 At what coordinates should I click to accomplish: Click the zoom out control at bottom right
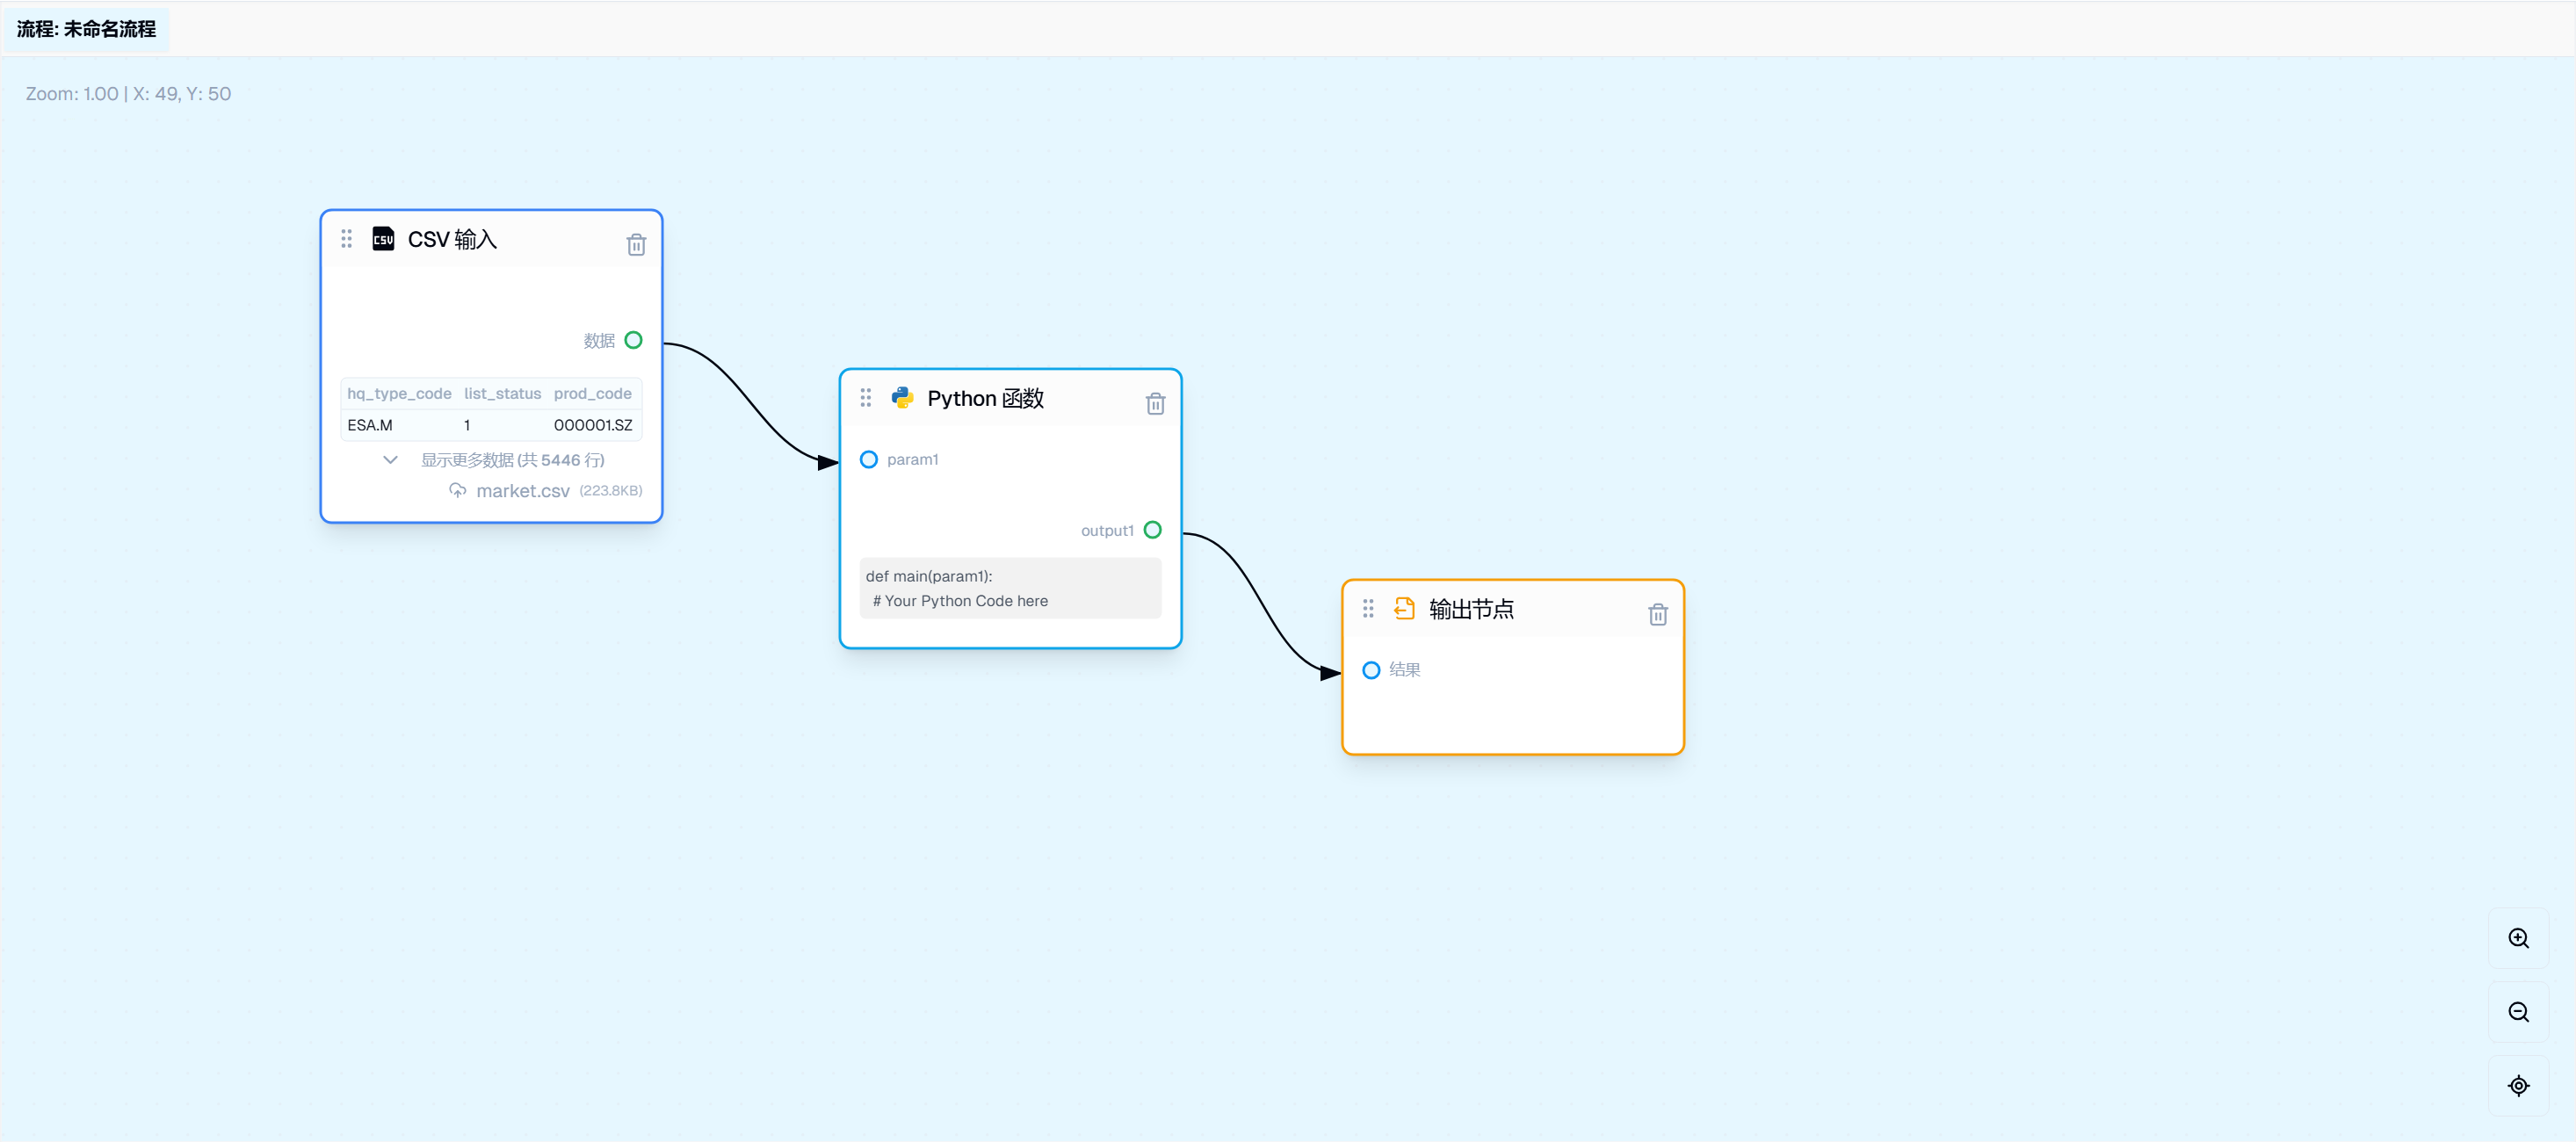coord(2519,1011)
